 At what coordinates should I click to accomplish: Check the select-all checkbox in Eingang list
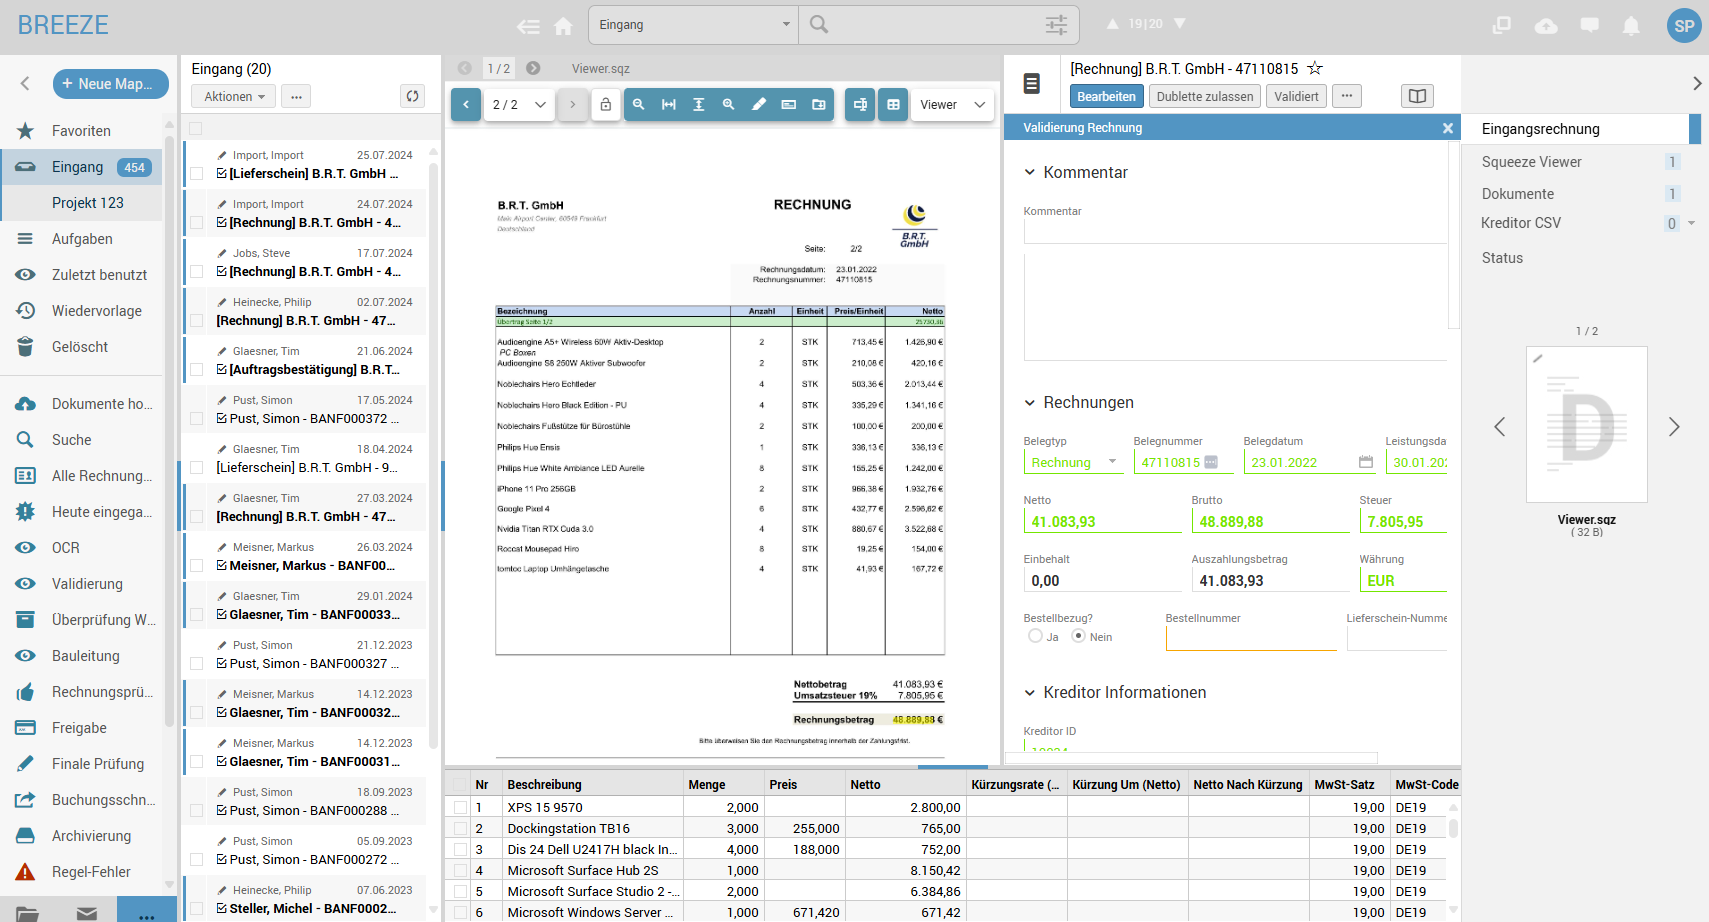[x=196, y=129]
